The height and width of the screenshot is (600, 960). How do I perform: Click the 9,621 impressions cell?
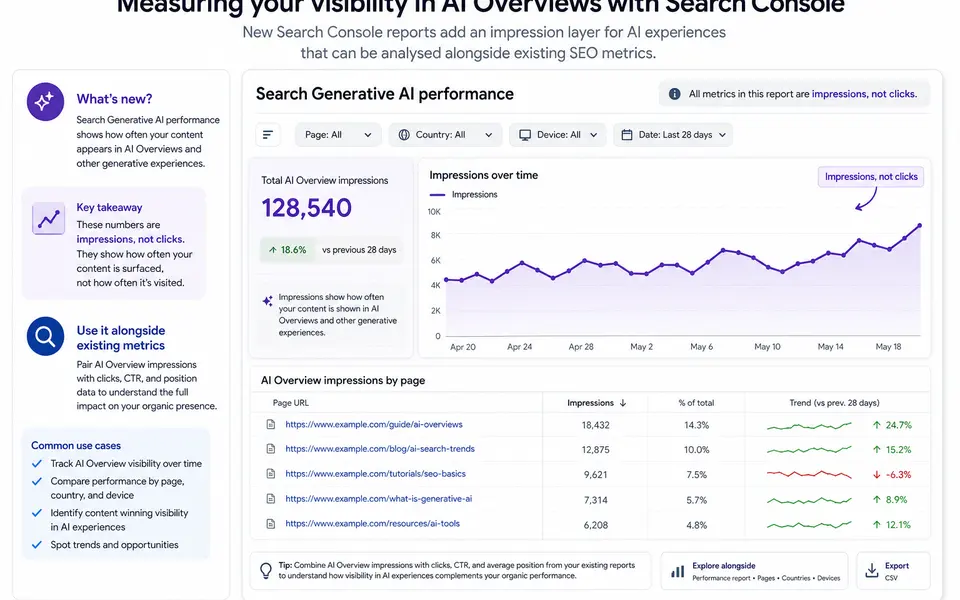coord(596,474)
